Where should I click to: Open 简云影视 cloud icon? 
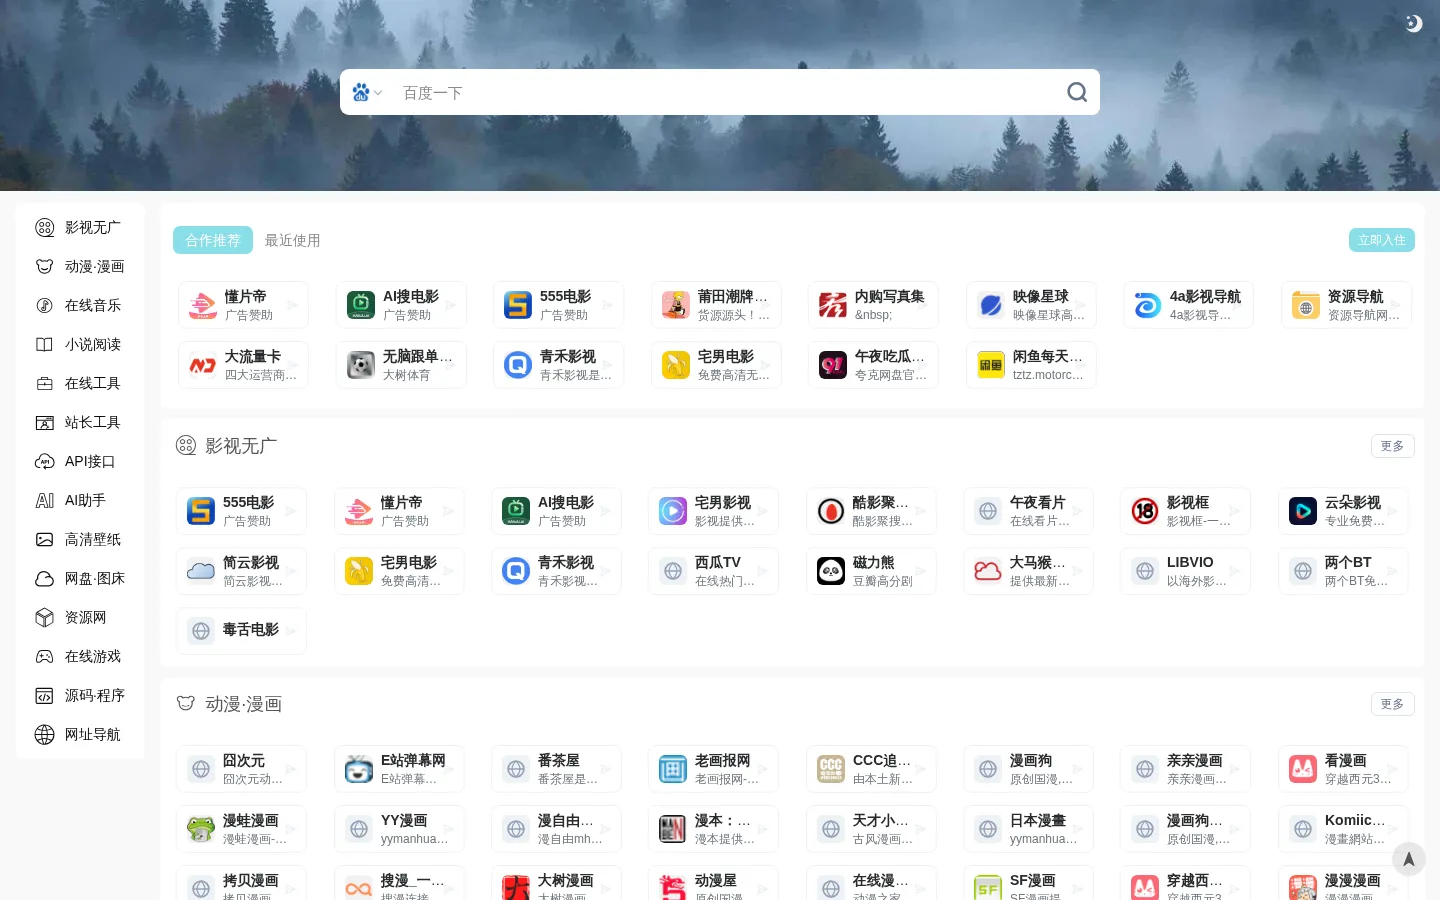pyautogui.click(x=201, y=571)
